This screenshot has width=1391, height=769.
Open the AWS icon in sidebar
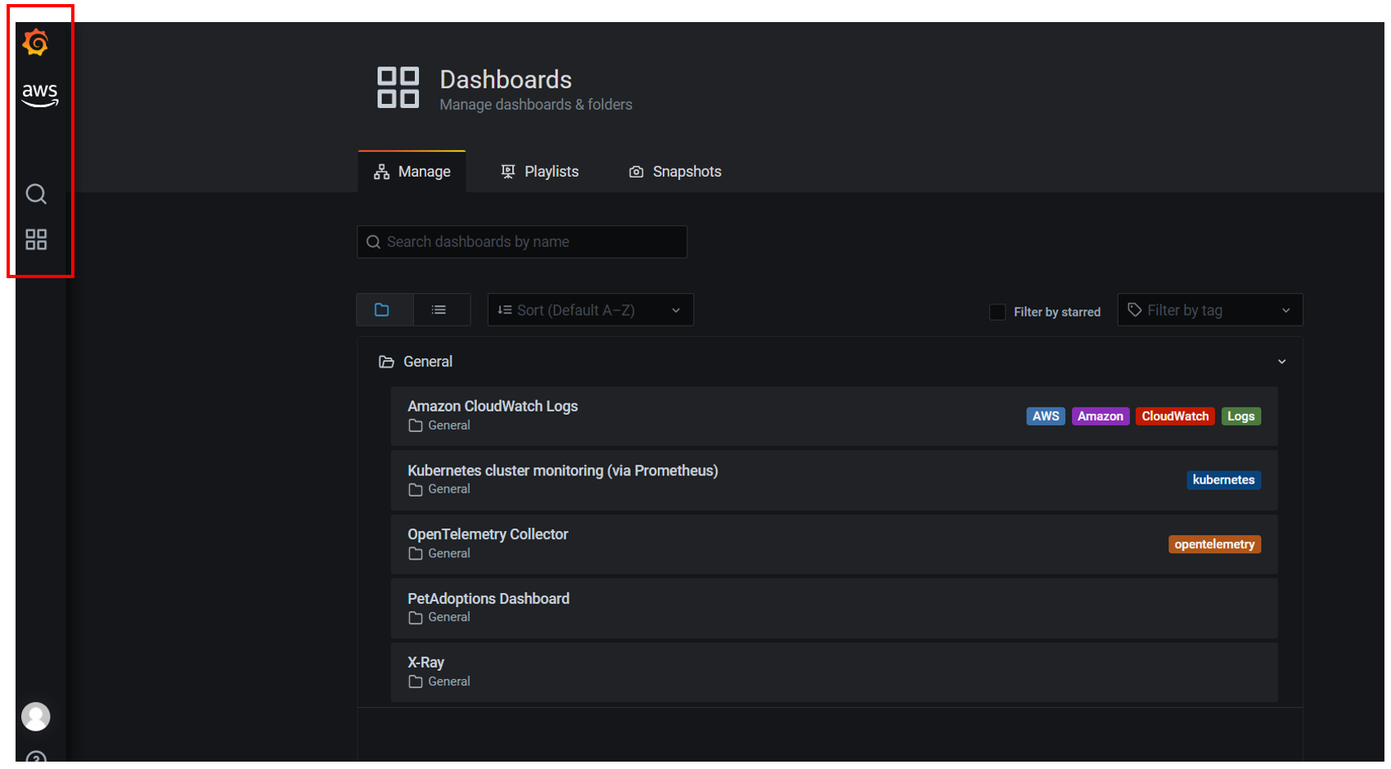pos(40,95)
